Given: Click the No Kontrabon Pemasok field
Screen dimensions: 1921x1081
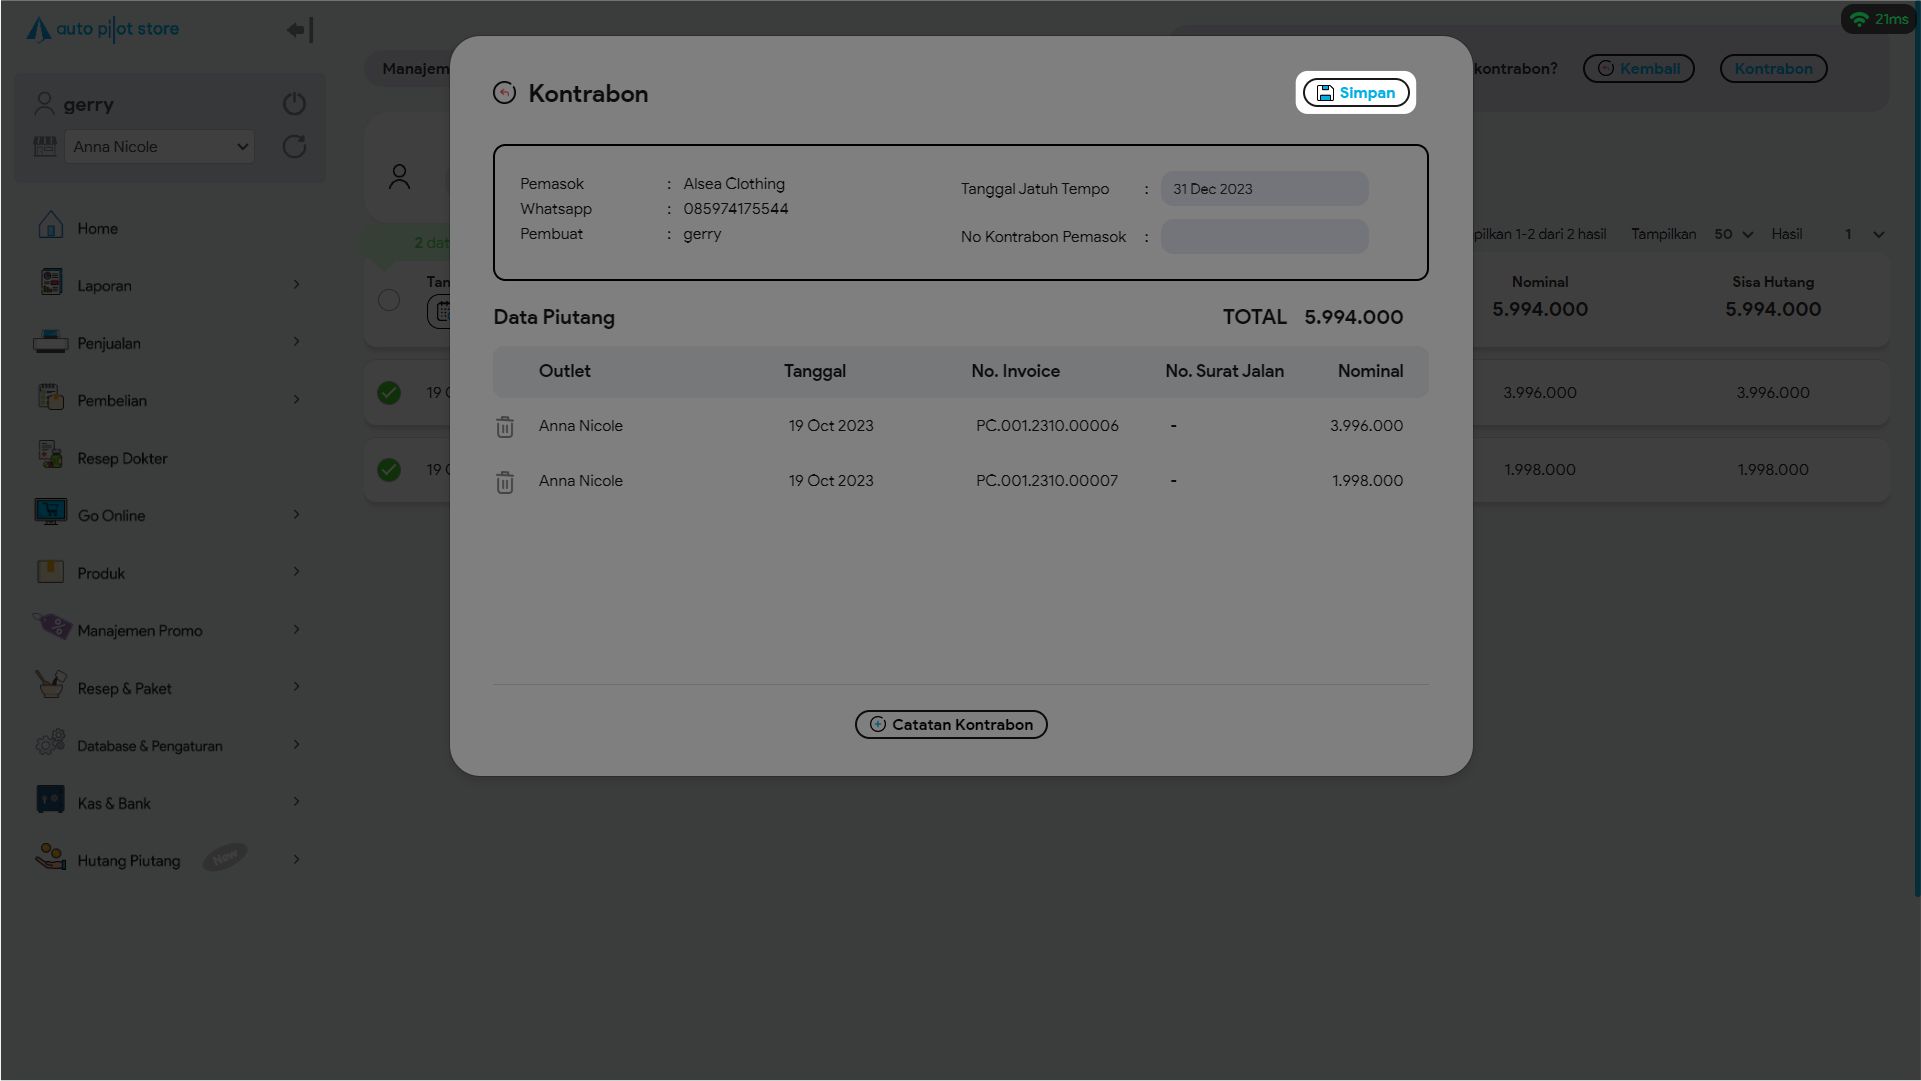Looking at the screenshot, I should point(1264,237).
